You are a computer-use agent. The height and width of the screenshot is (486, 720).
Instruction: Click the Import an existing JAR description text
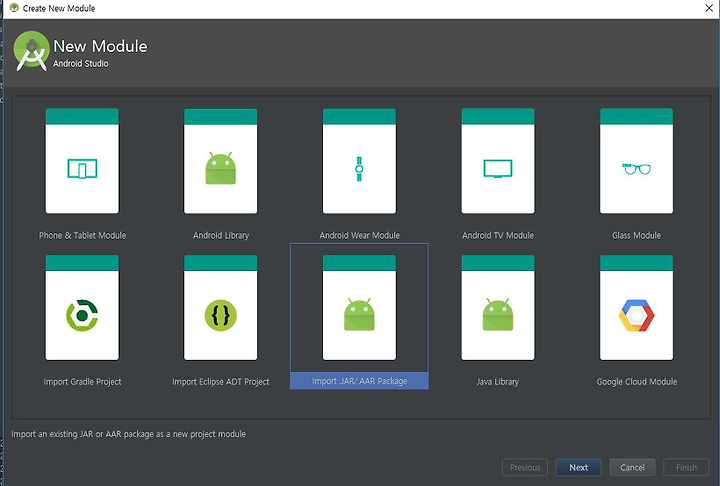click(x=129, y=434)
